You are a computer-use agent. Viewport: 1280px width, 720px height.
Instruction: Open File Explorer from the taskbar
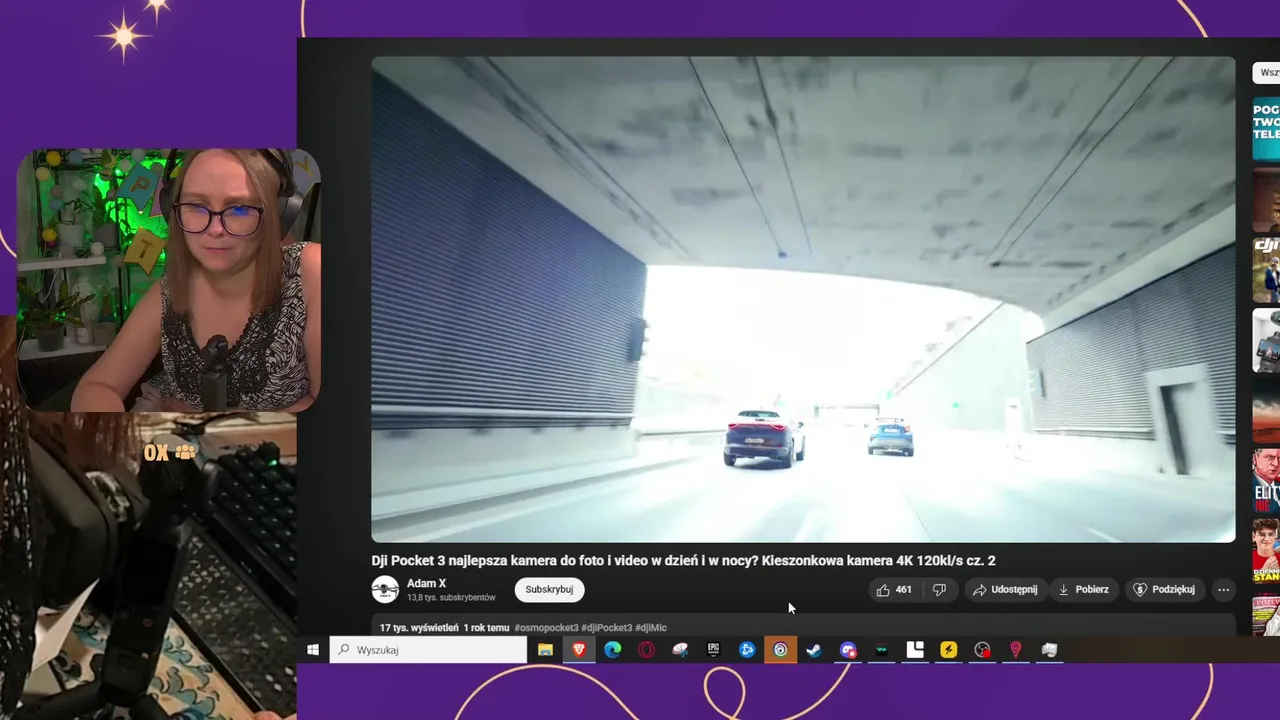pos(545,650)
